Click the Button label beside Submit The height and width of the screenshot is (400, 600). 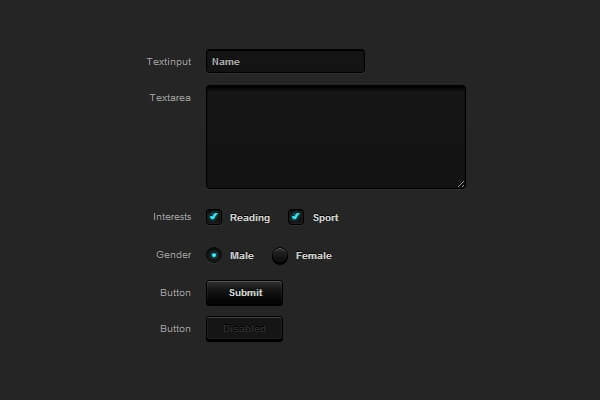click(x=175, y=293)
